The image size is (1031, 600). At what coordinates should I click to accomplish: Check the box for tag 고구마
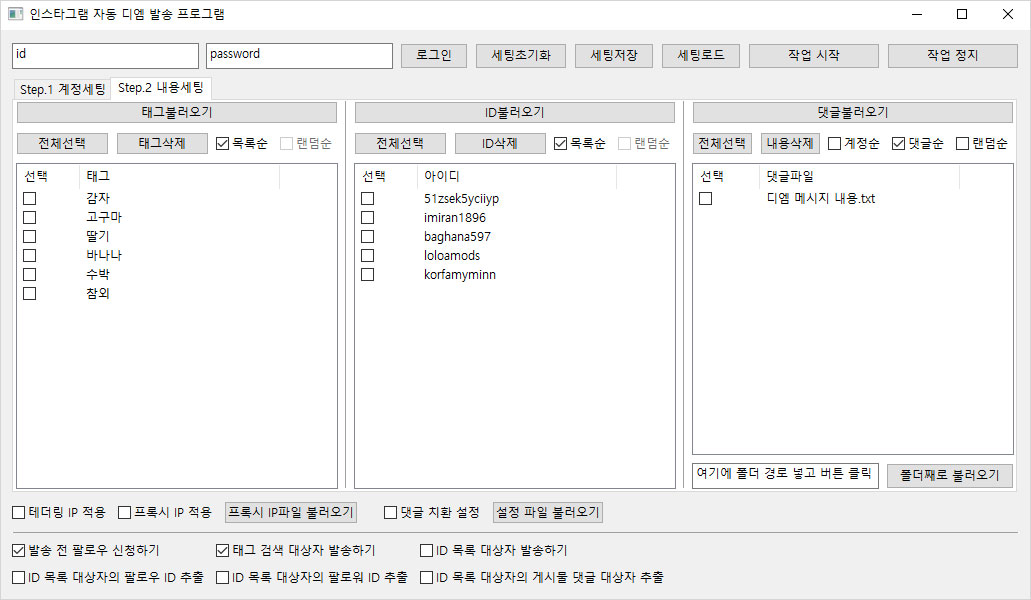coord(30,218)
